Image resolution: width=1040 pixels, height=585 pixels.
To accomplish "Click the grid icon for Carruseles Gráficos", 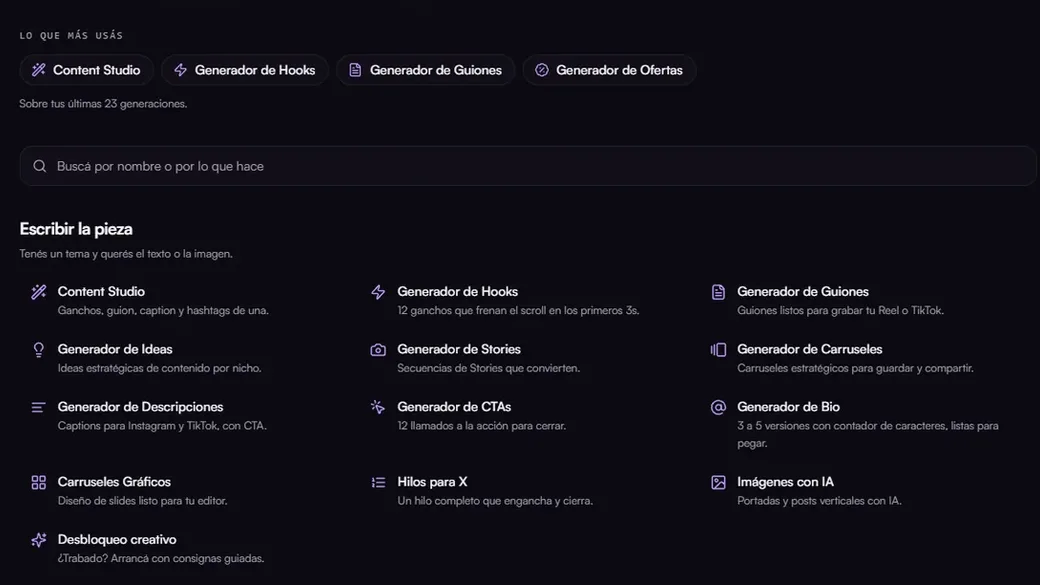I will pos(38,482).
